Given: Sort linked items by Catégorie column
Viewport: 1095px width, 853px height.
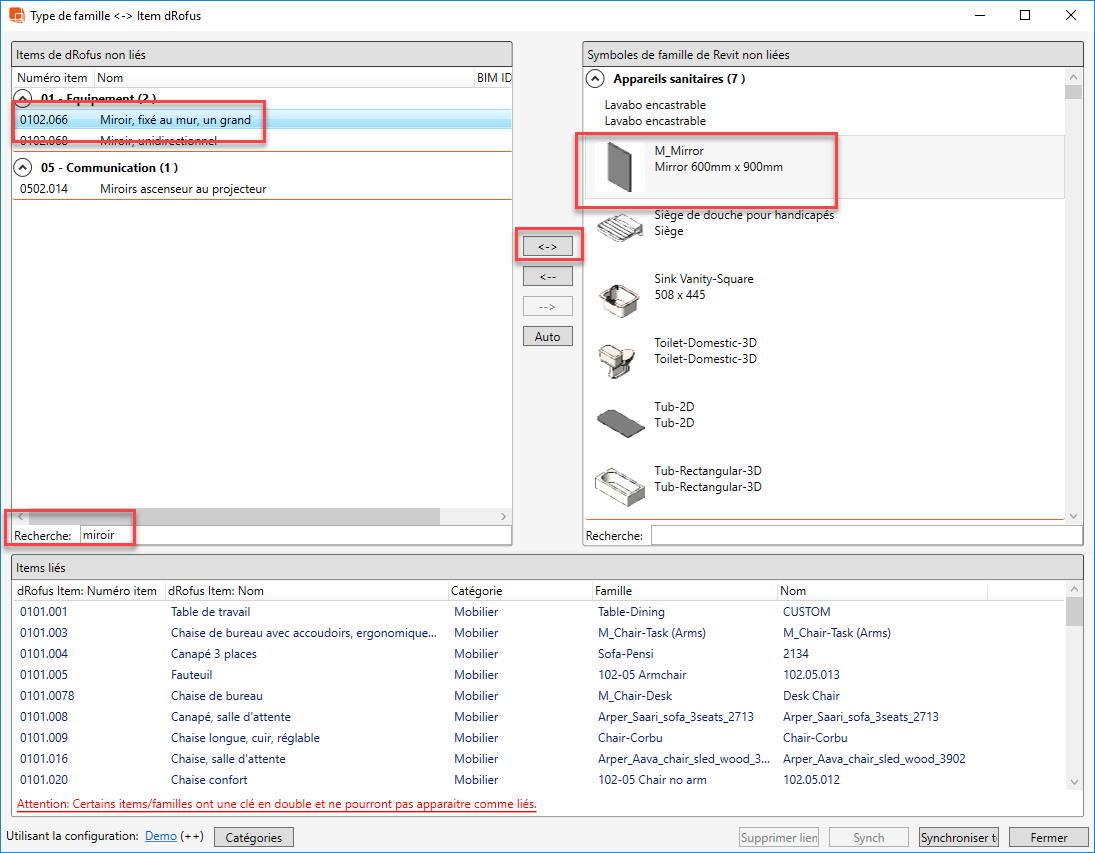Looking at the screenshot, I should (x=477, y=591).
